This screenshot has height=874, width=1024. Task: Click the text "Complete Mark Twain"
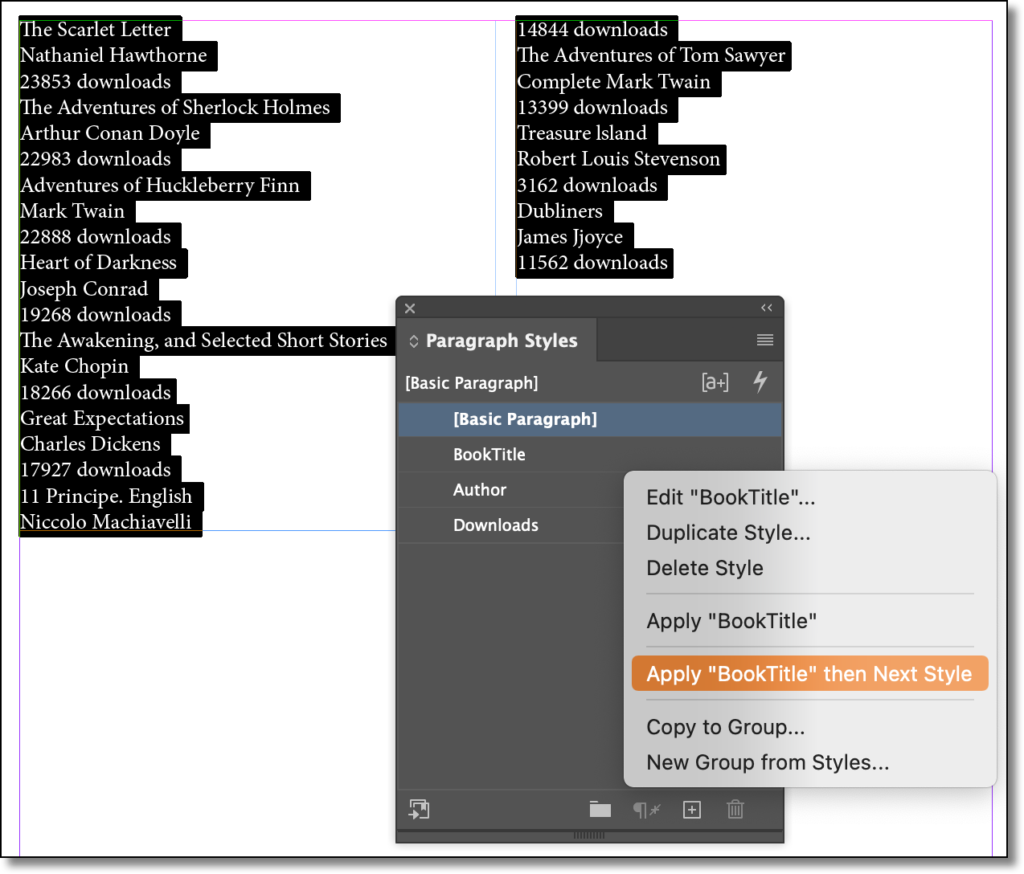613,82
